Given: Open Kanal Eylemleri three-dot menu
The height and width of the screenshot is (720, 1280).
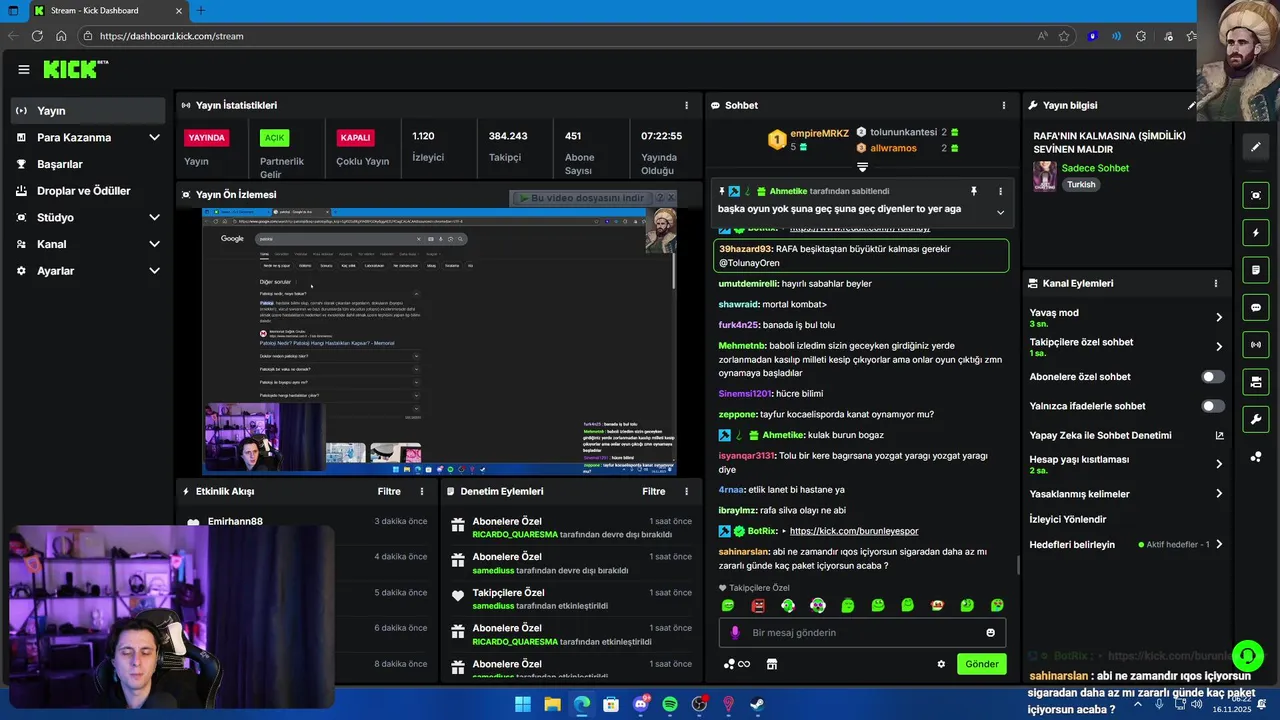Looking at the screenshot, I should [1216, 283].
